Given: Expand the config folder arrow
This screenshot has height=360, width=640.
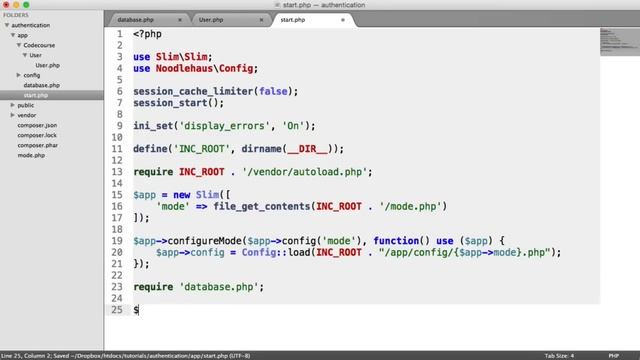Looking at the screenshot, I should click(19, 75).
